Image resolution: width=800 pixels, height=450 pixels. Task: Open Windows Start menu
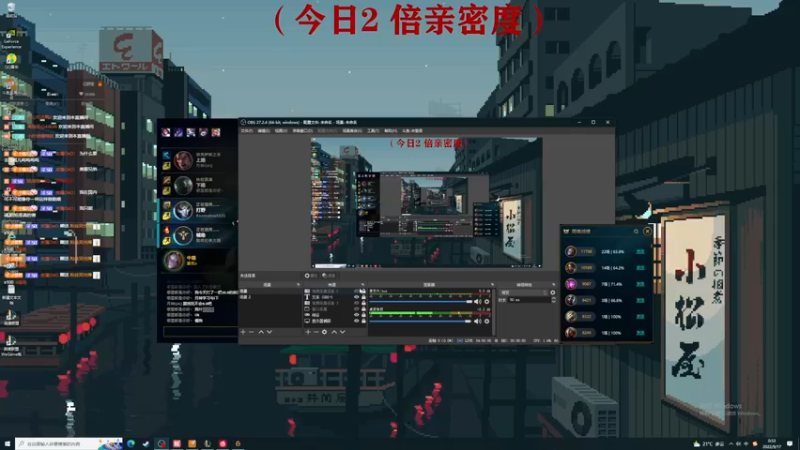(x=7, y=443)
